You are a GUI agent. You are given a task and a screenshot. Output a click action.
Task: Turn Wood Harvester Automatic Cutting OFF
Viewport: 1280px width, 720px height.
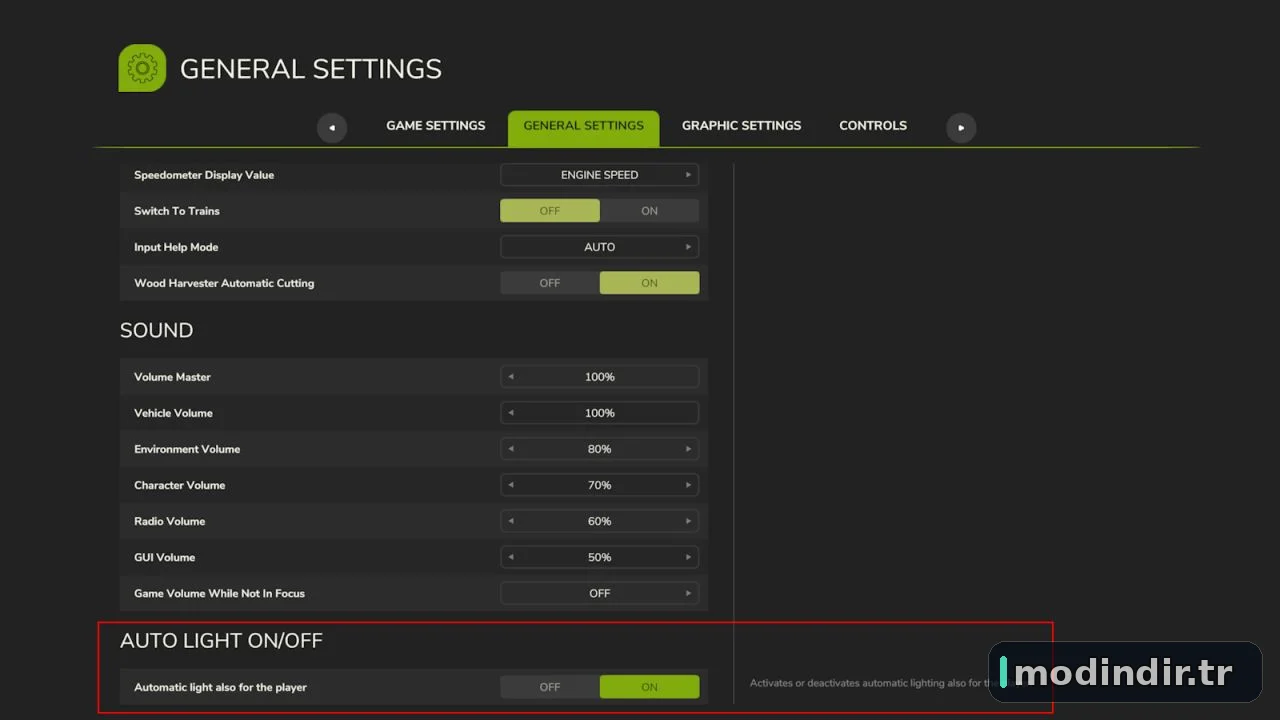point(550,283)
